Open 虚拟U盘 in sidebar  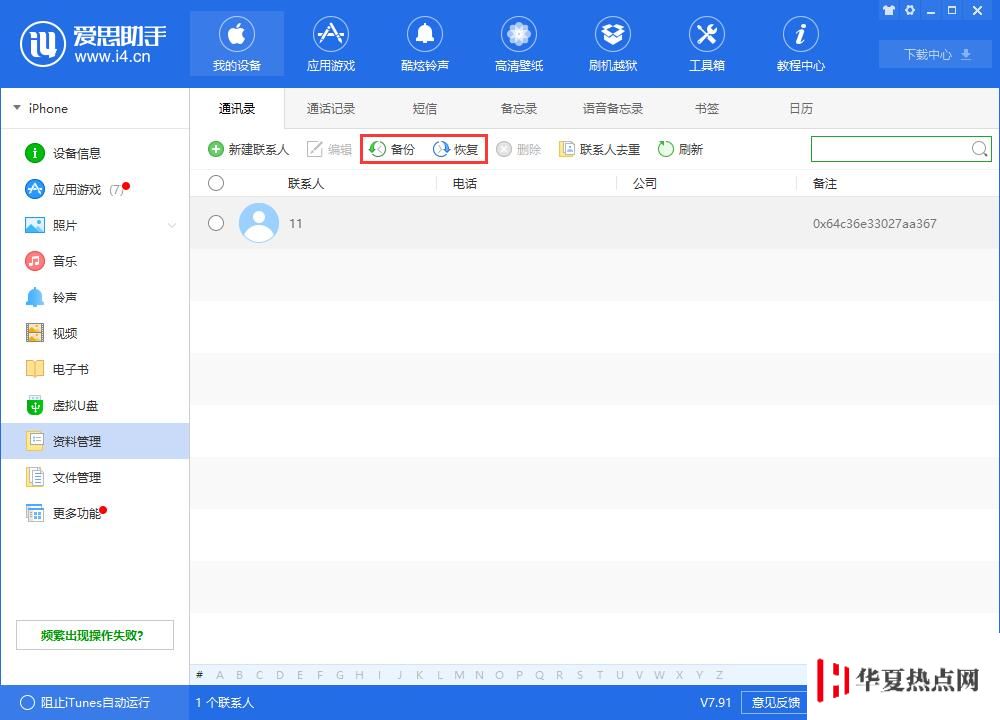(x=95, y=406)
